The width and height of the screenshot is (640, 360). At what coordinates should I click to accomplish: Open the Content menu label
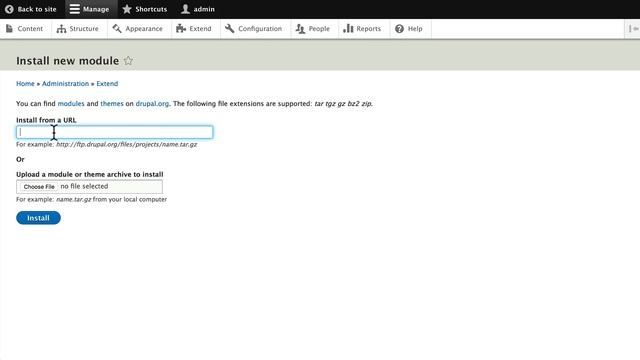click(x=30, y=29)
